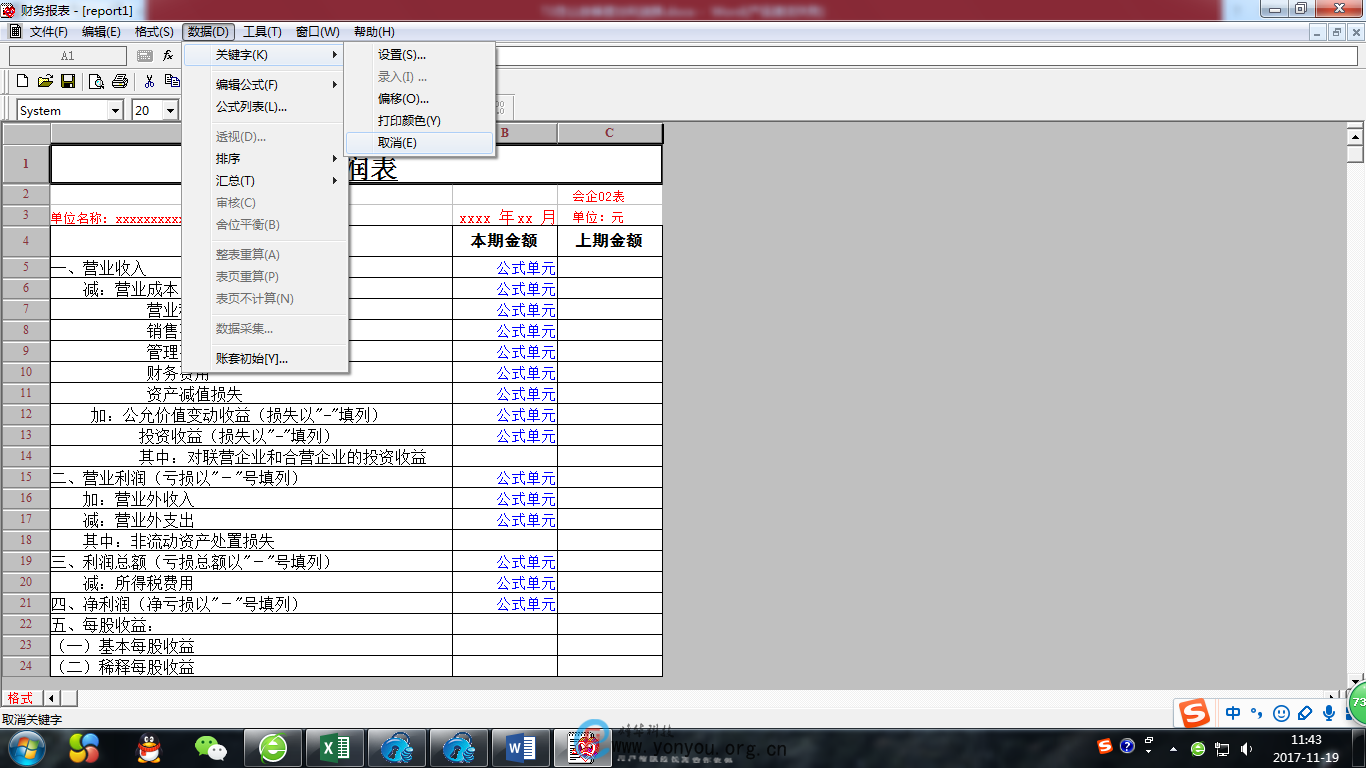Save the report with the floppy disk icon

pyautogui.click(x=68, y=81)
